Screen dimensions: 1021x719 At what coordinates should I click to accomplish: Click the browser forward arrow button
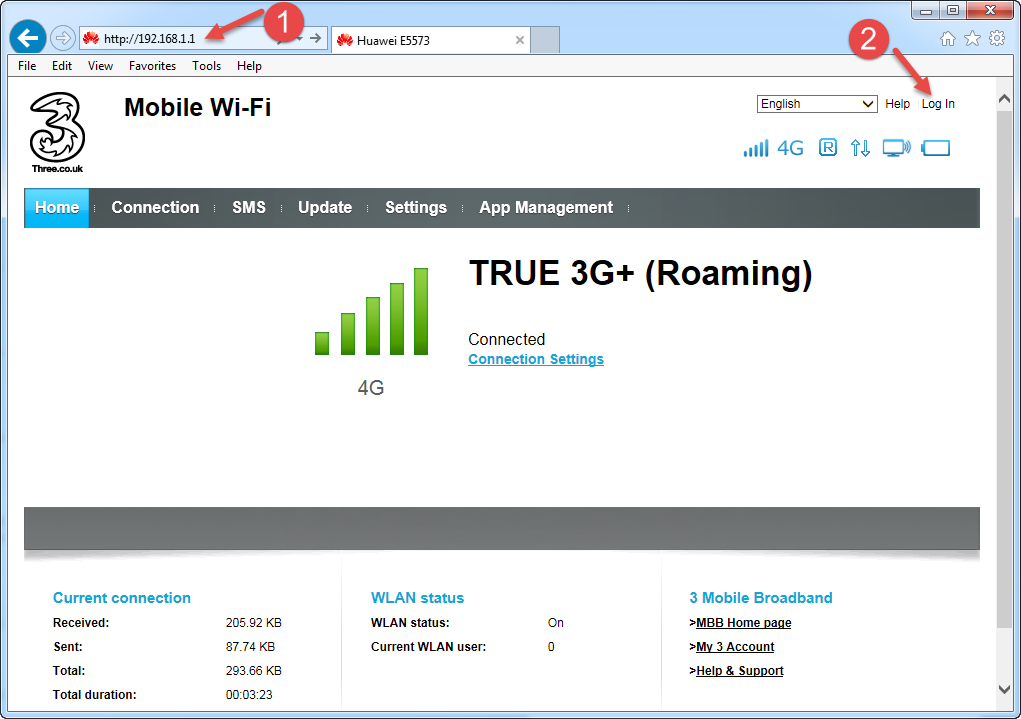63,38
